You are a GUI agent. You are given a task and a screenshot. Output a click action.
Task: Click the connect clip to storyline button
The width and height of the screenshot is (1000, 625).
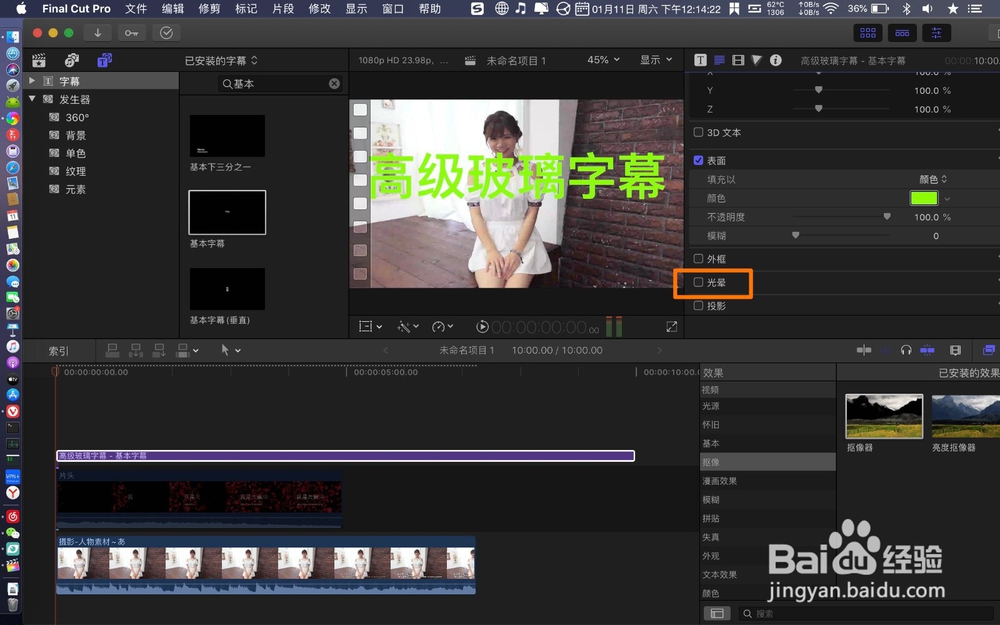(112, 350)
